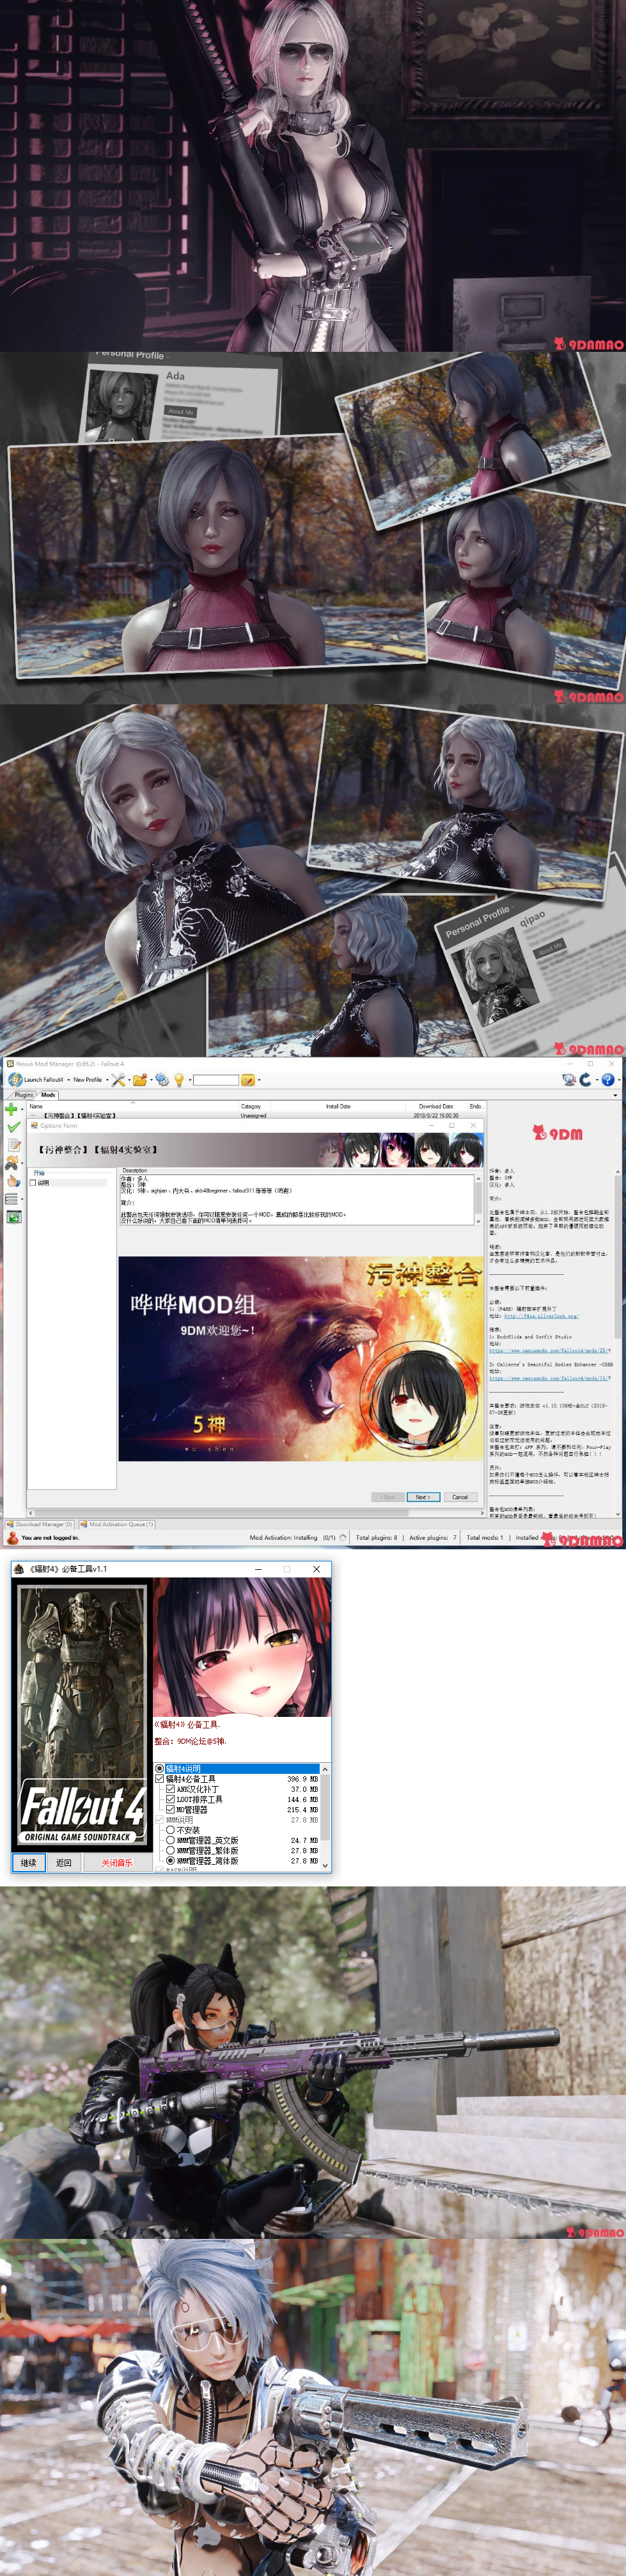Select the NMM管理器_繁体版 radio option

click(x=171, y=1851)
